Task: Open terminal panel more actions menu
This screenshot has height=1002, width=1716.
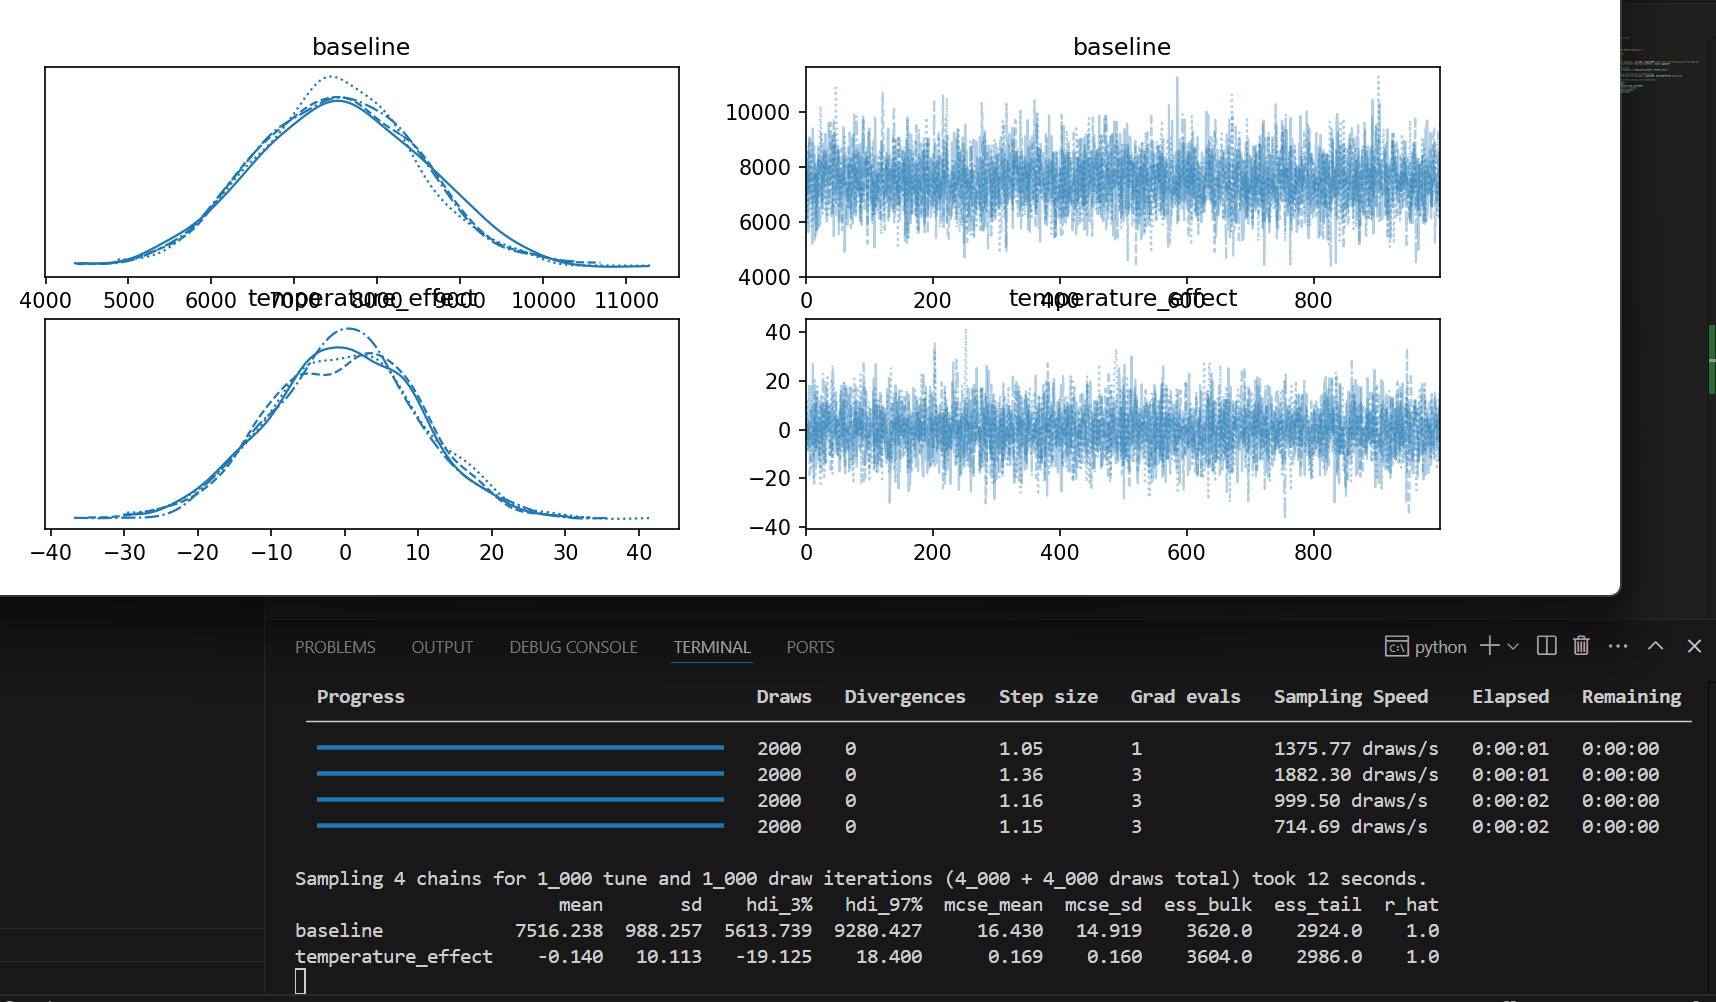Action: [1618, 646]
